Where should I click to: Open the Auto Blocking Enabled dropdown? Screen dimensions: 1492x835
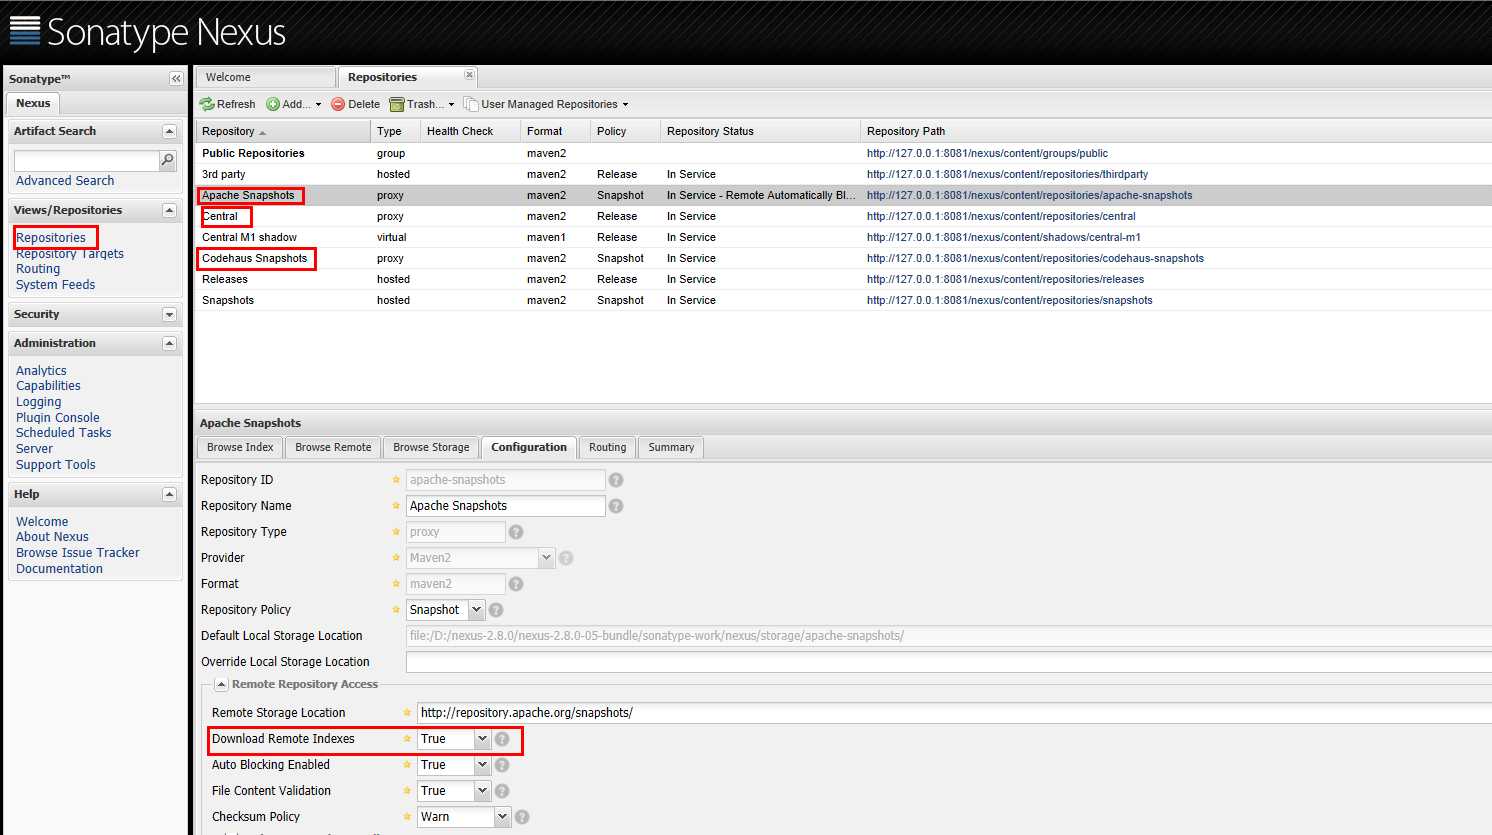(482, 765)
